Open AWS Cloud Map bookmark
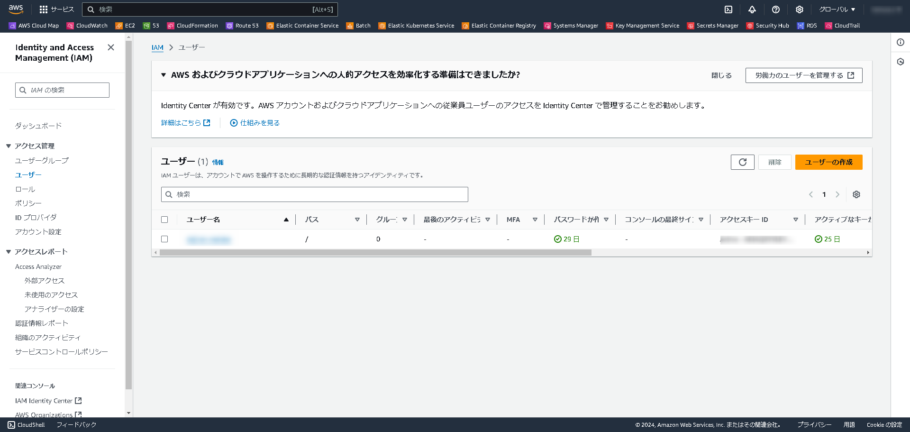 coord(35,26)
